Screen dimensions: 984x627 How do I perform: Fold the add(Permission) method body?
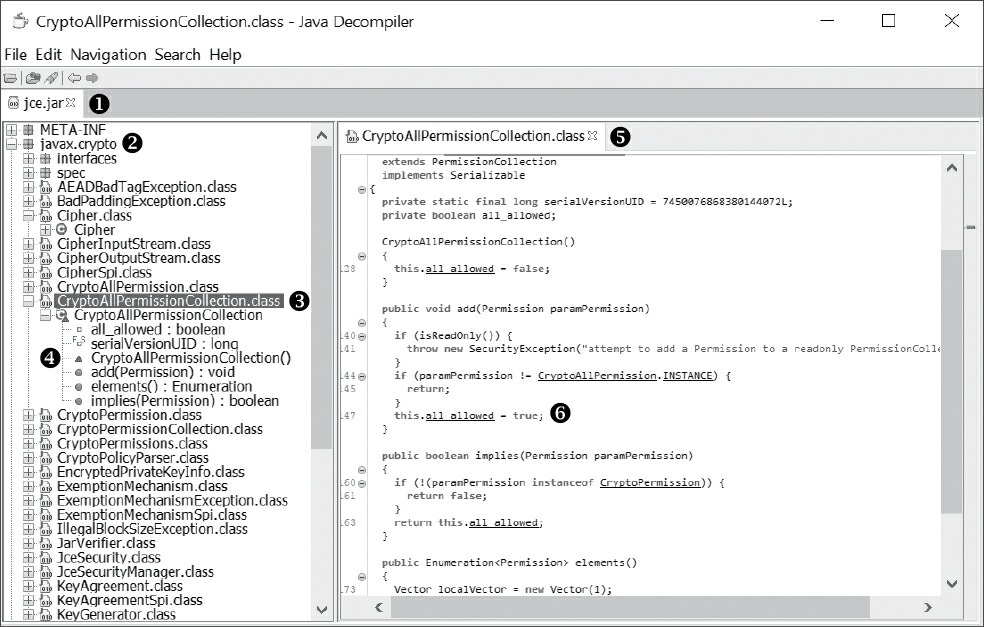click(x=361, y=323)
